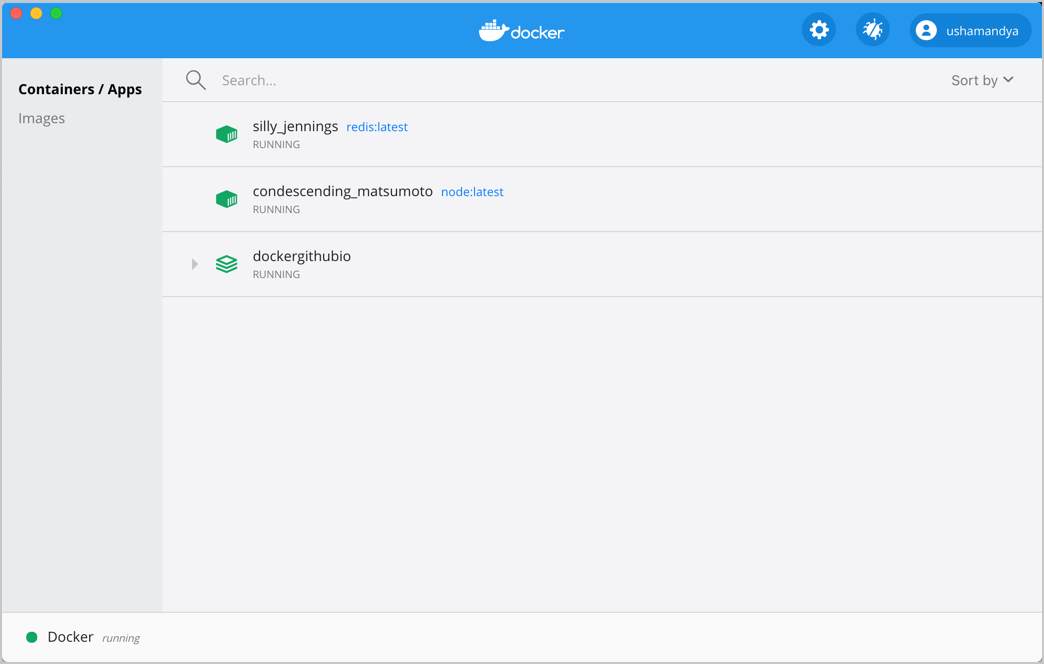Screen dimensions: 1044x664
Task: Click the RUNNING status under condescending_matsumoto
Action: (x=276, y=209)
